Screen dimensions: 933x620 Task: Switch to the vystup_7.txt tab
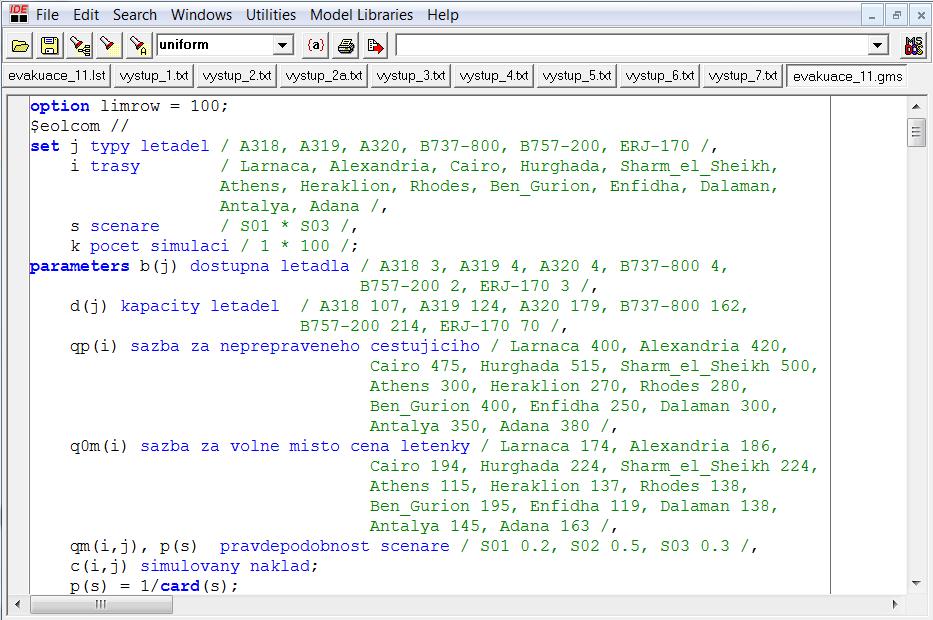click(743, 76)
